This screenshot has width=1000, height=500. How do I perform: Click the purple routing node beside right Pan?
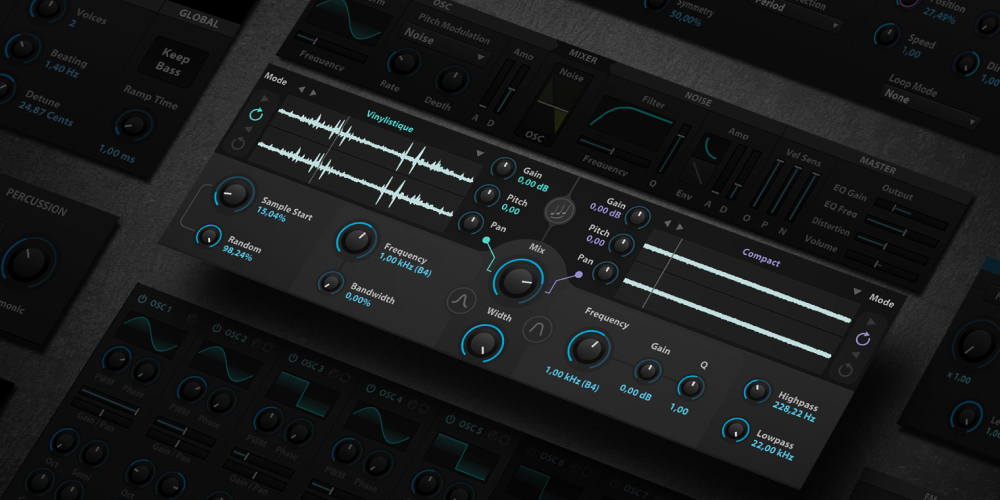point(579,275)
